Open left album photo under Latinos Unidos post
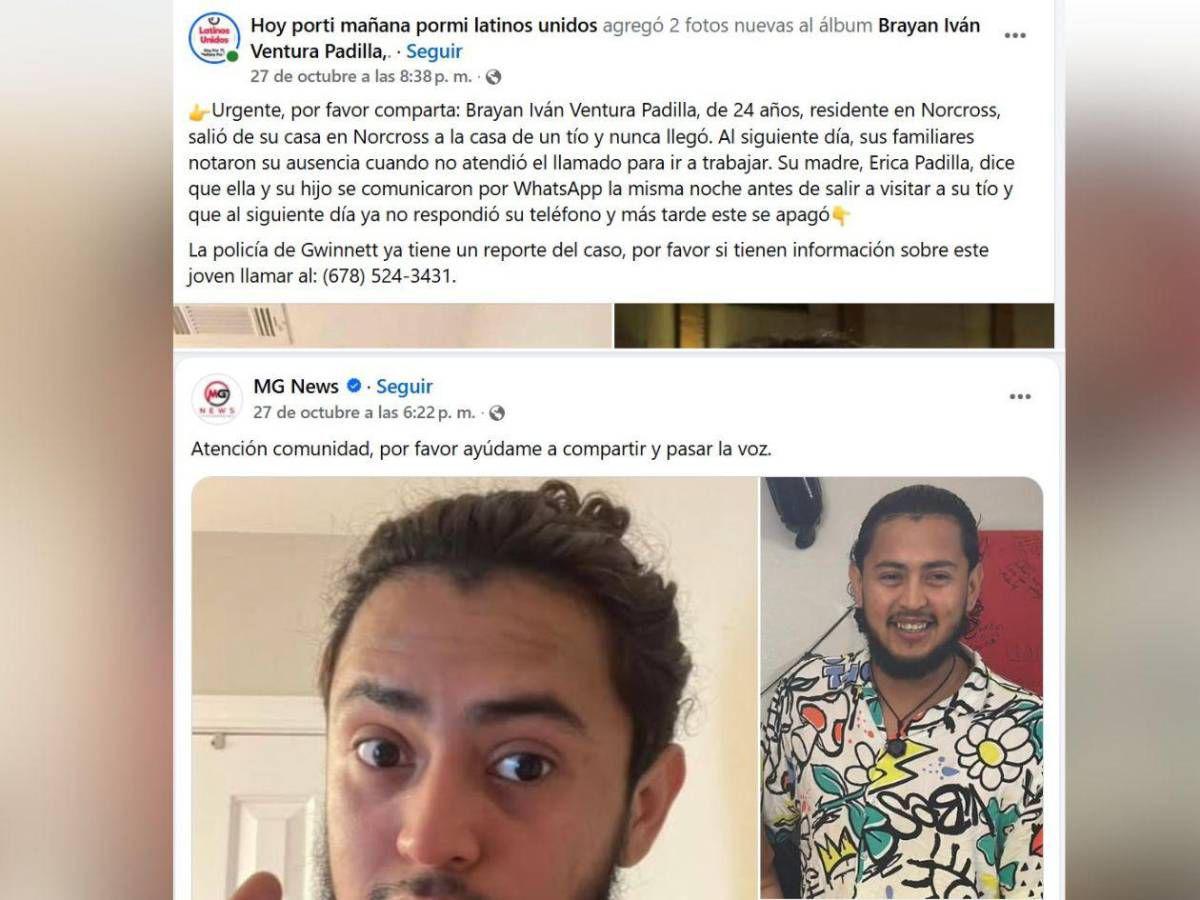 tap(392, 326)
